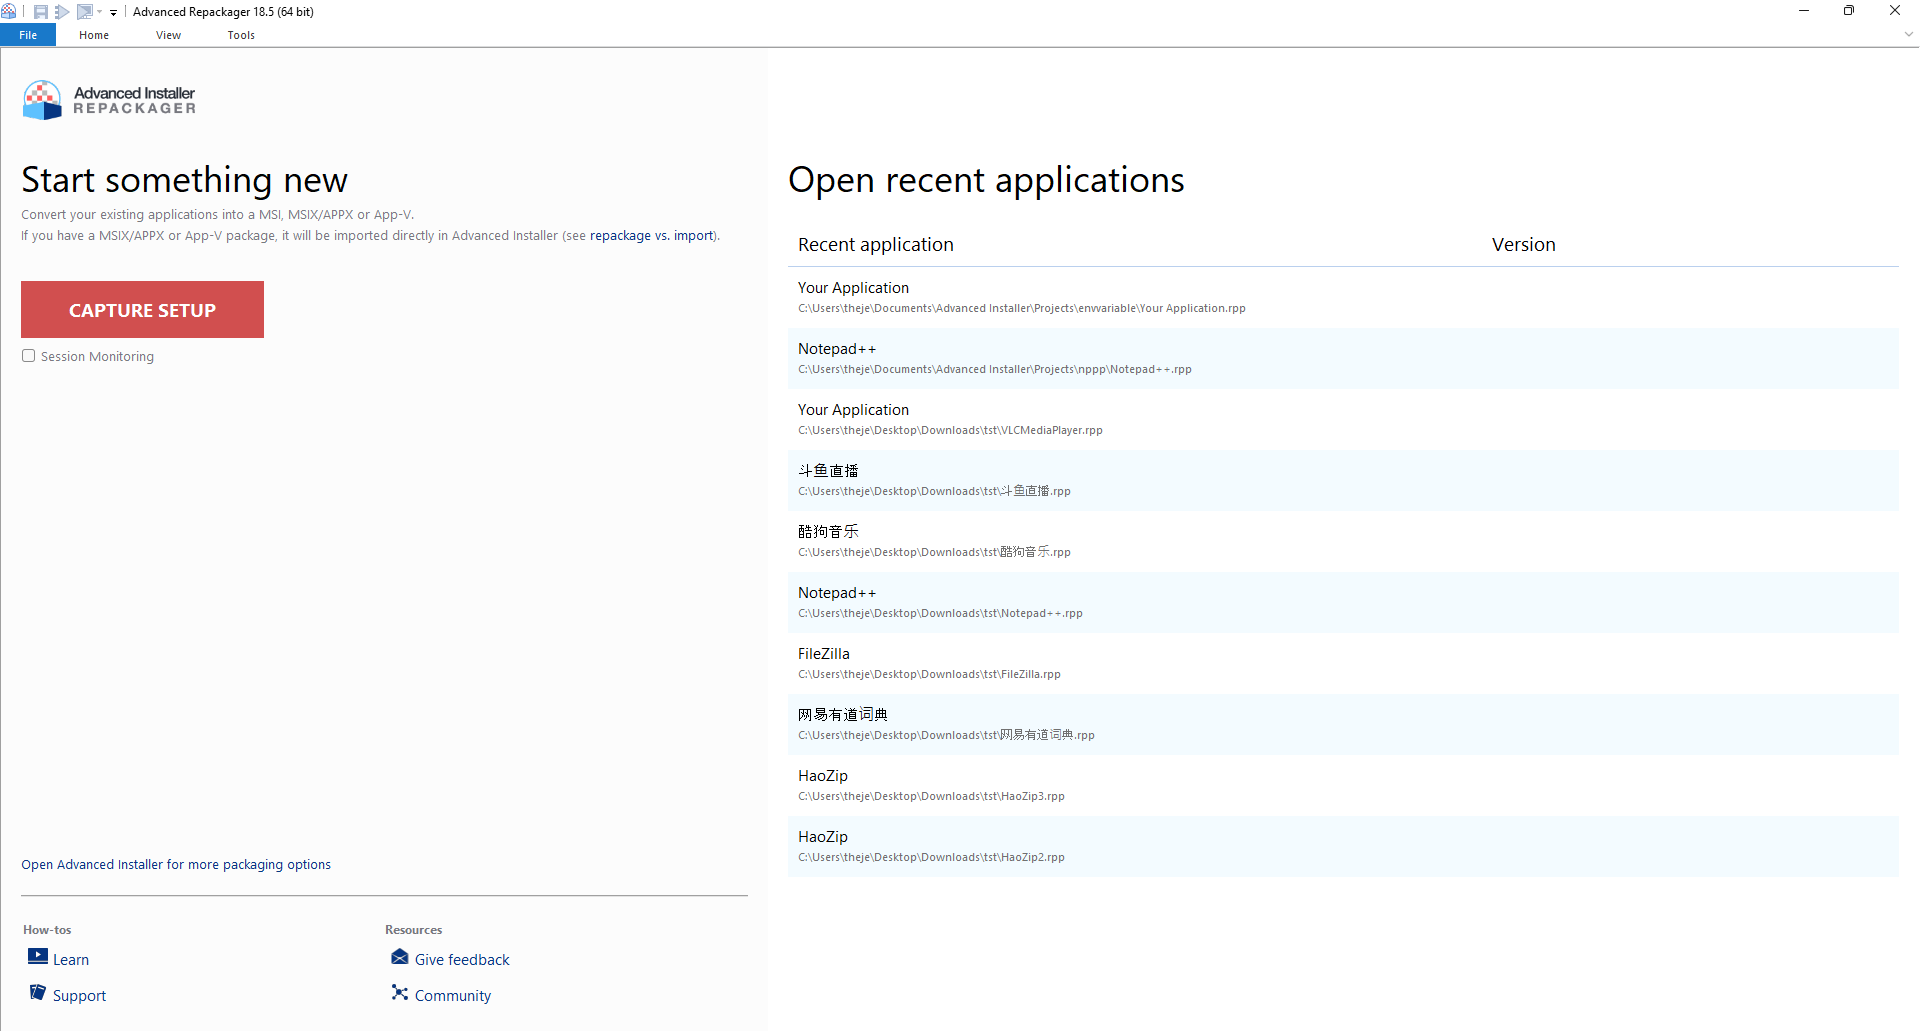Collapse the ribbon using top-right chevron
This screenshot has height=1032, width=1920.
[1908, 34]
